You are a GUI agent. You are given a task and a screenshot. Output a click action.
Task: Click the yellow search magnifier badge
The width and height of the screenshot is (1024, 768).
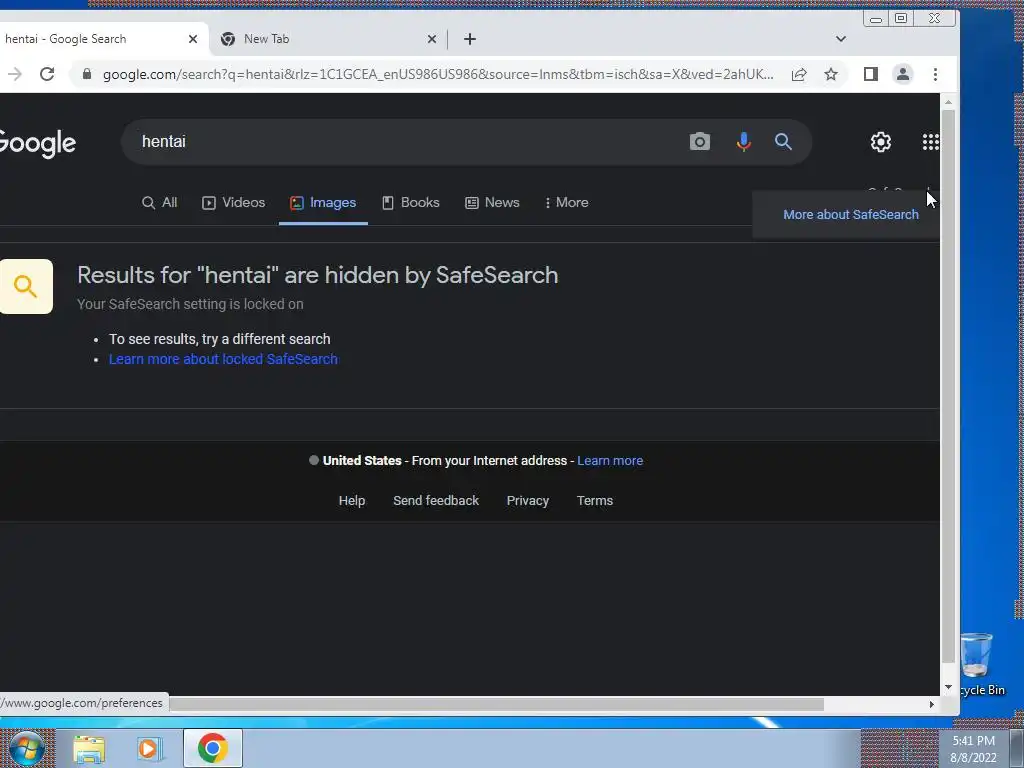coord(25,286)
